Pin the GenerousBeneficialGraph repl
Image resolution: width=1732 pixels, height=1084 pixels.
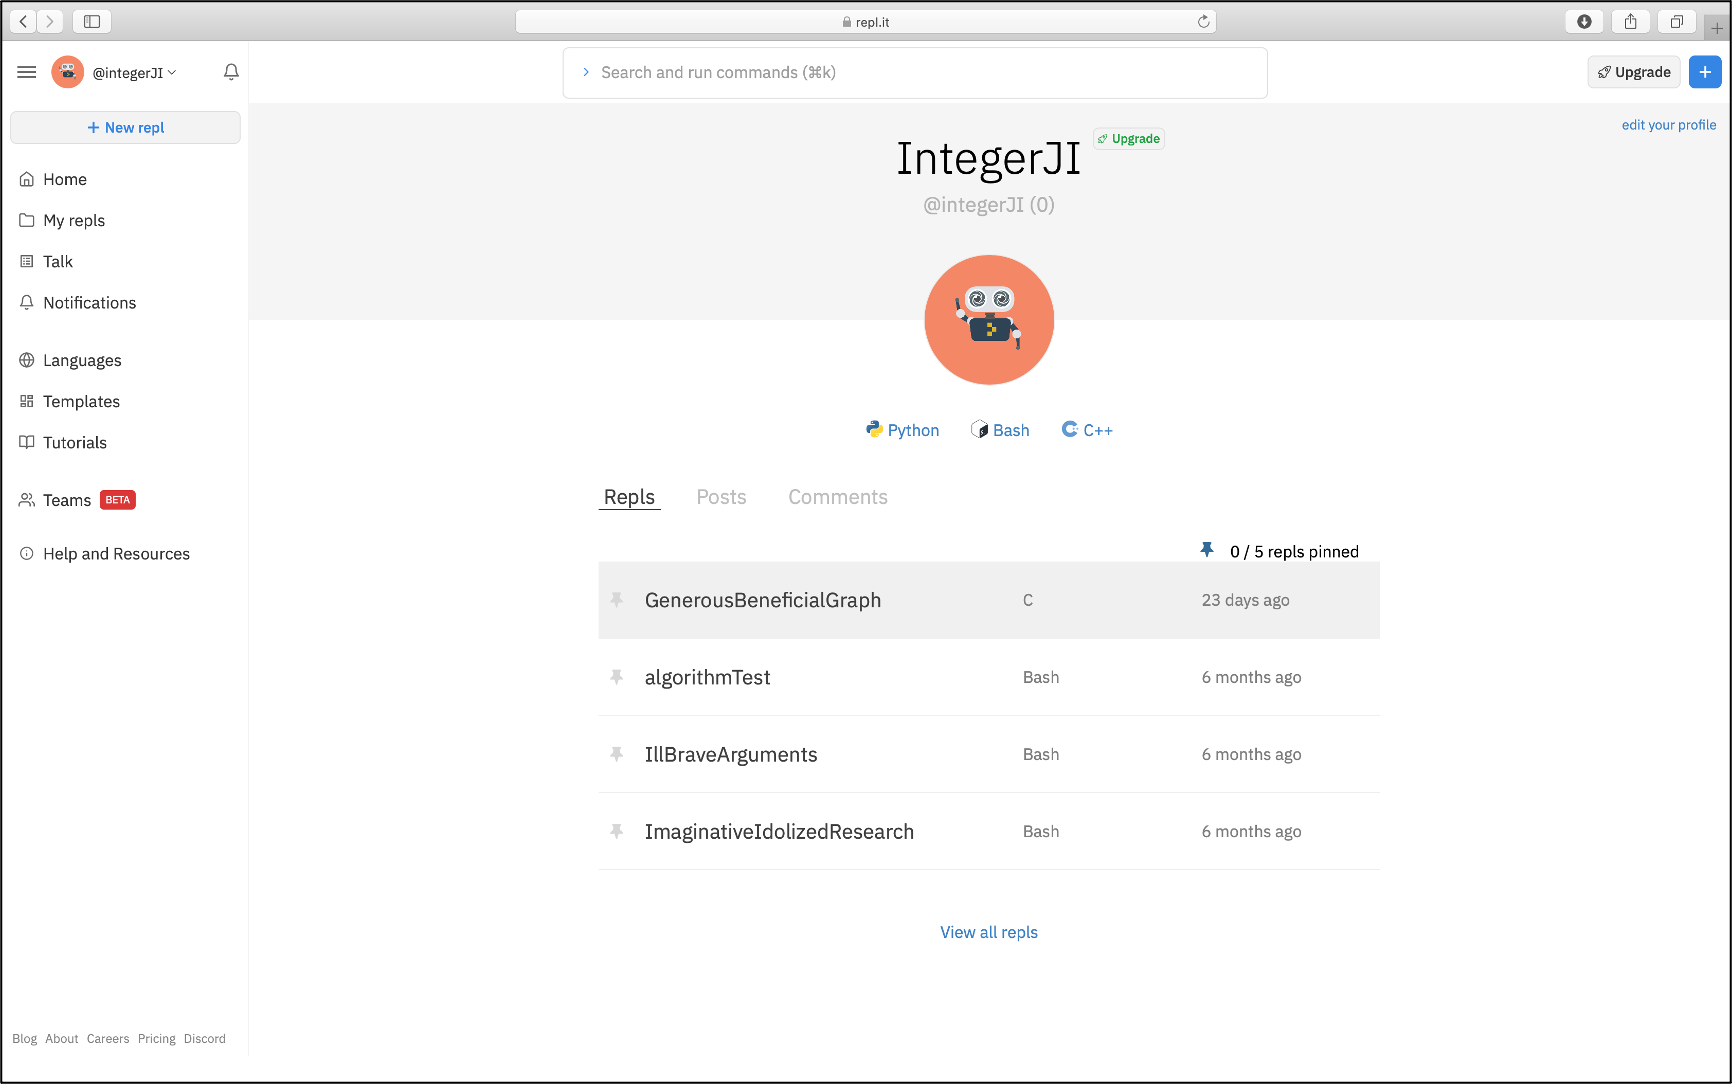(x=617, y=600)
